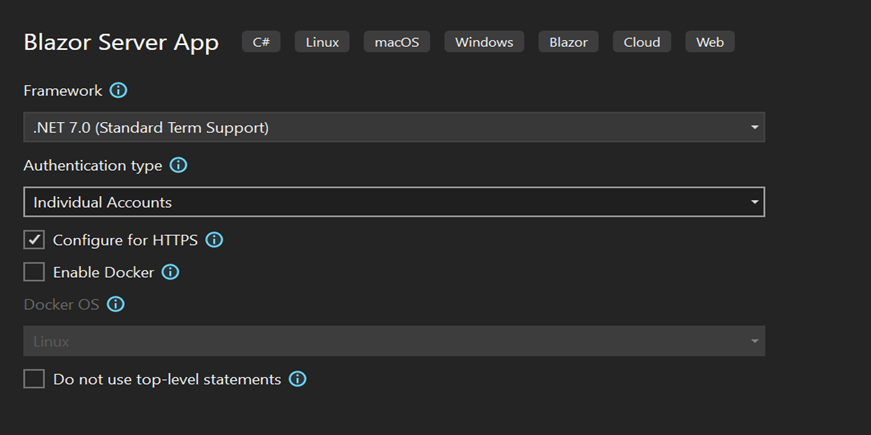Viewport: 871px width, 435px height.
Task: Click info icon beside Configure for HTTPS
Action: tap(214, 240)
